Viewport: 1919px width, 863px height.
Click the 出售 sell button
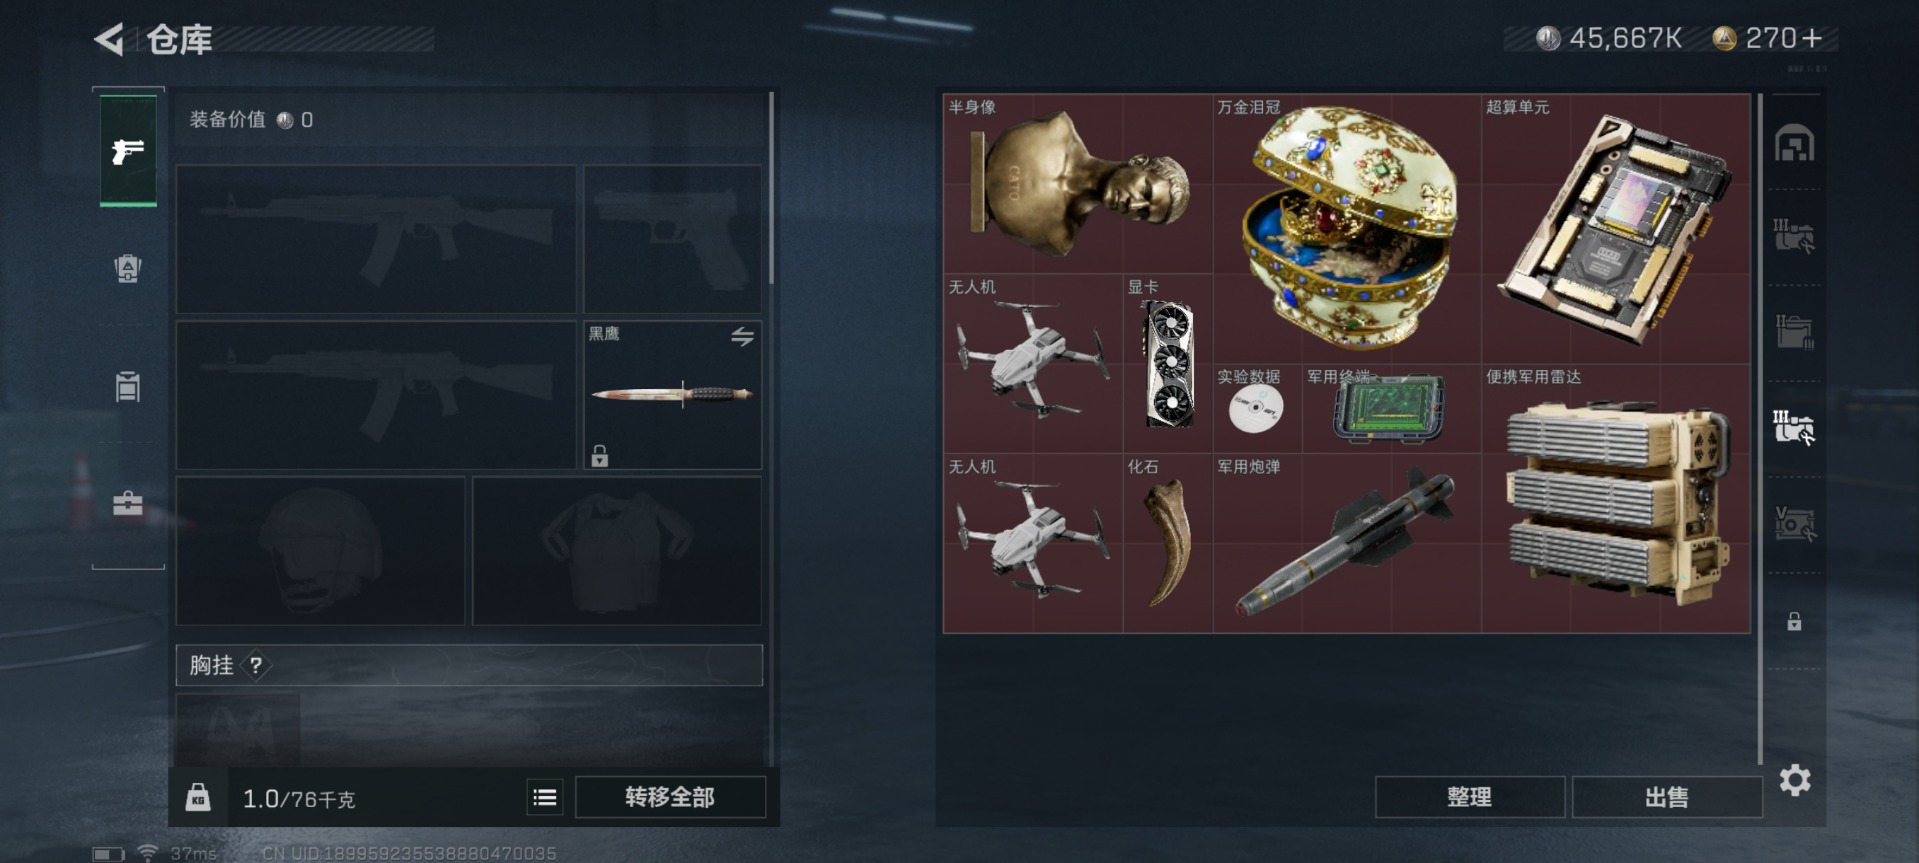(x=1667, y=797)
